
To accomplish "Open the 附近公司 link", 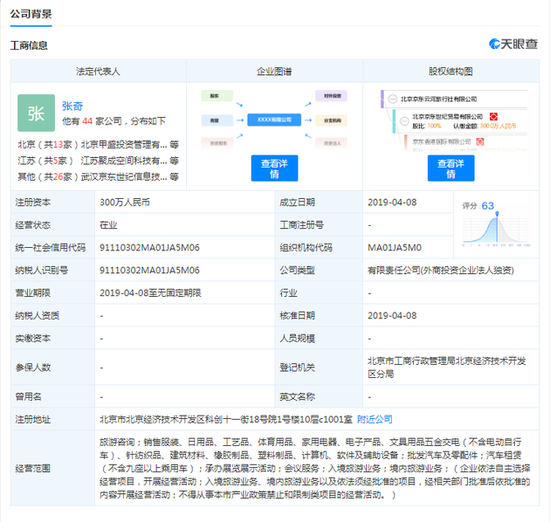I will [x=375, y=419].
